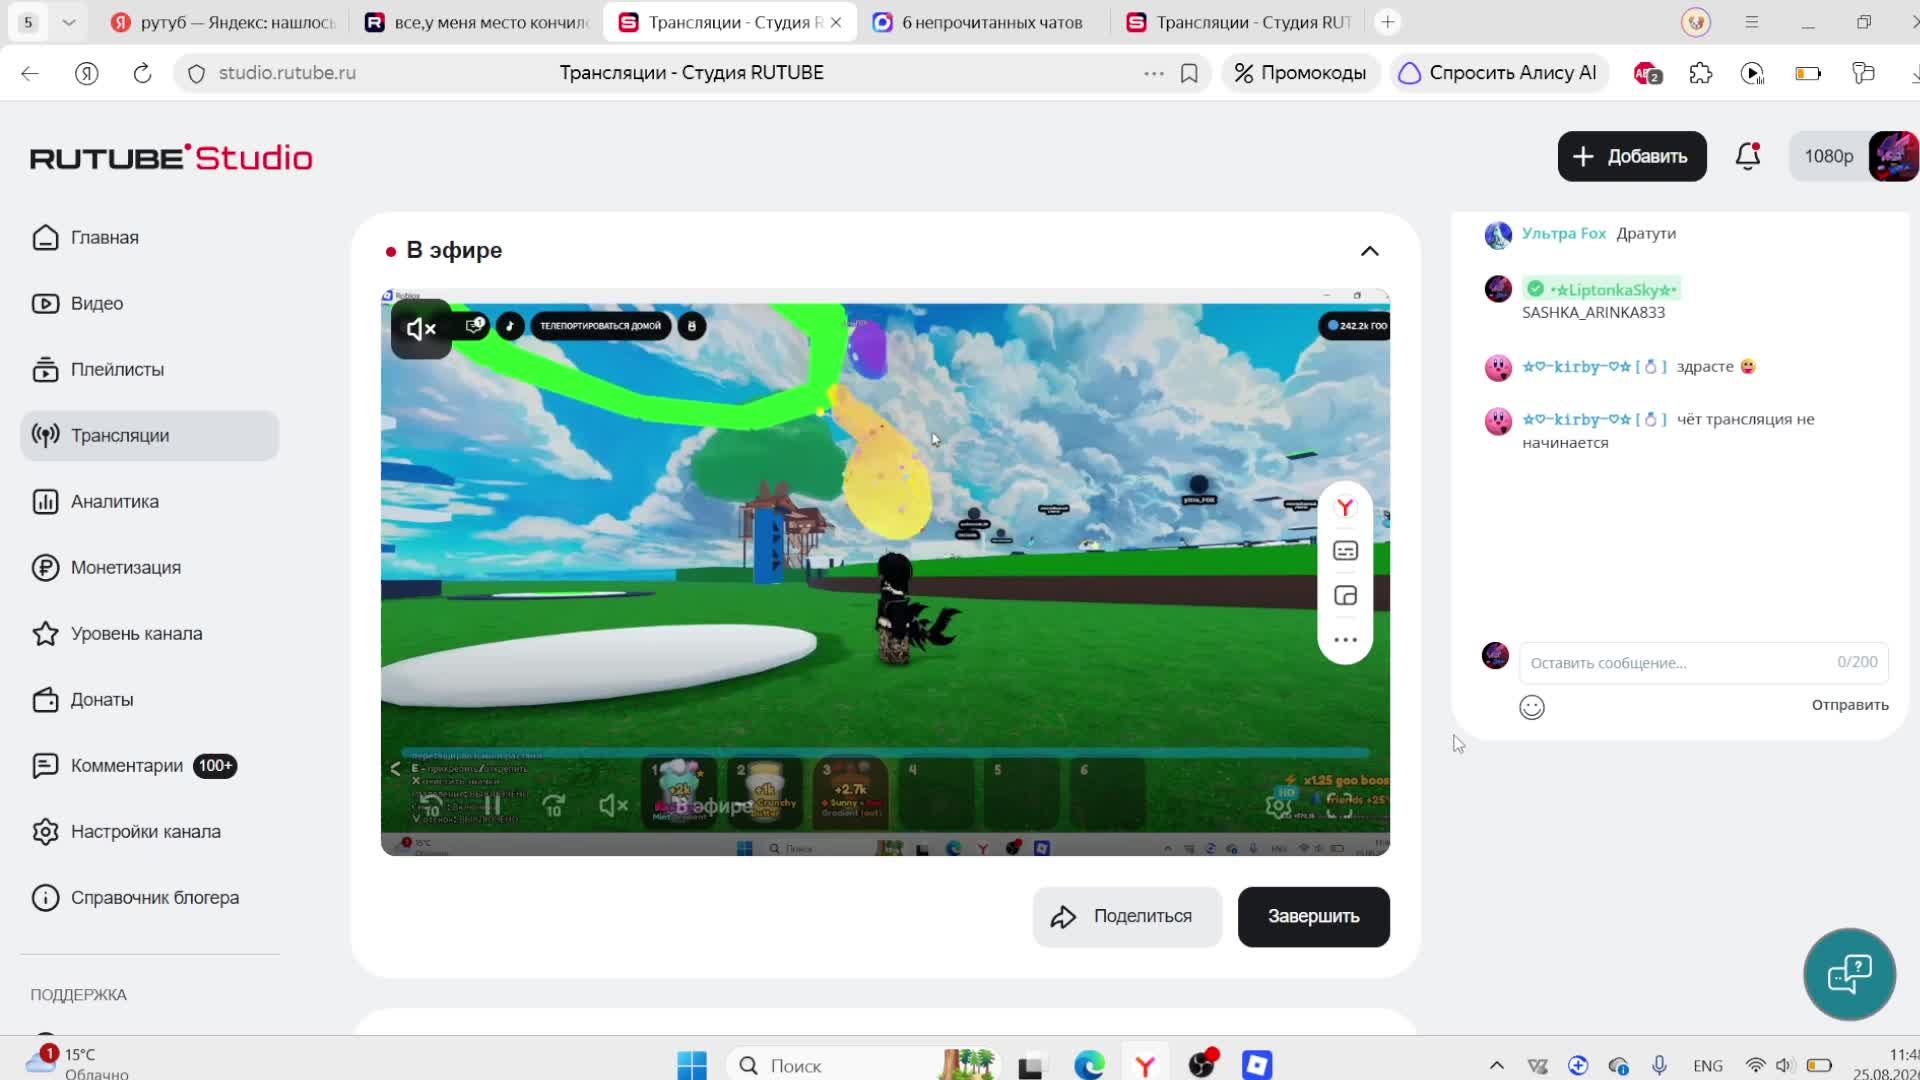Click the stream progress bar
The height and width of the screenshot is (1080, 1920).
(885, 753)
